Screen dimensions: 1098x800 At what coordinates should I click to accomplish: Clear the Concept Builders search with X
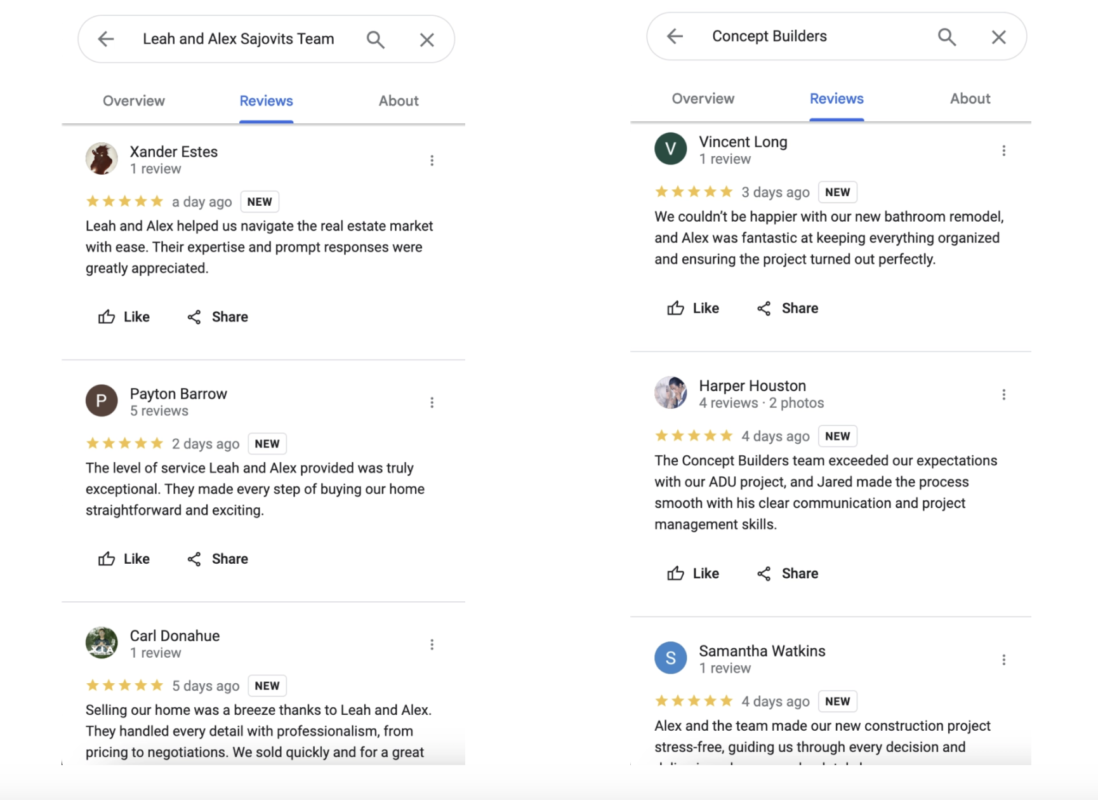(998, 37)
